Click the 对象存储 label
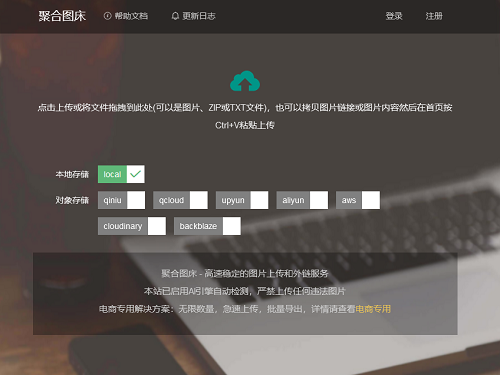This screenshot has height=375, width=500. pos(72,200)
